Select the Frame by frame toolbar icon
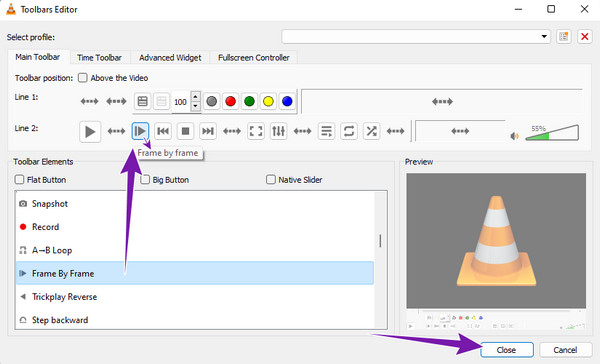Screen dimensions: 600x364 [140, 131]
